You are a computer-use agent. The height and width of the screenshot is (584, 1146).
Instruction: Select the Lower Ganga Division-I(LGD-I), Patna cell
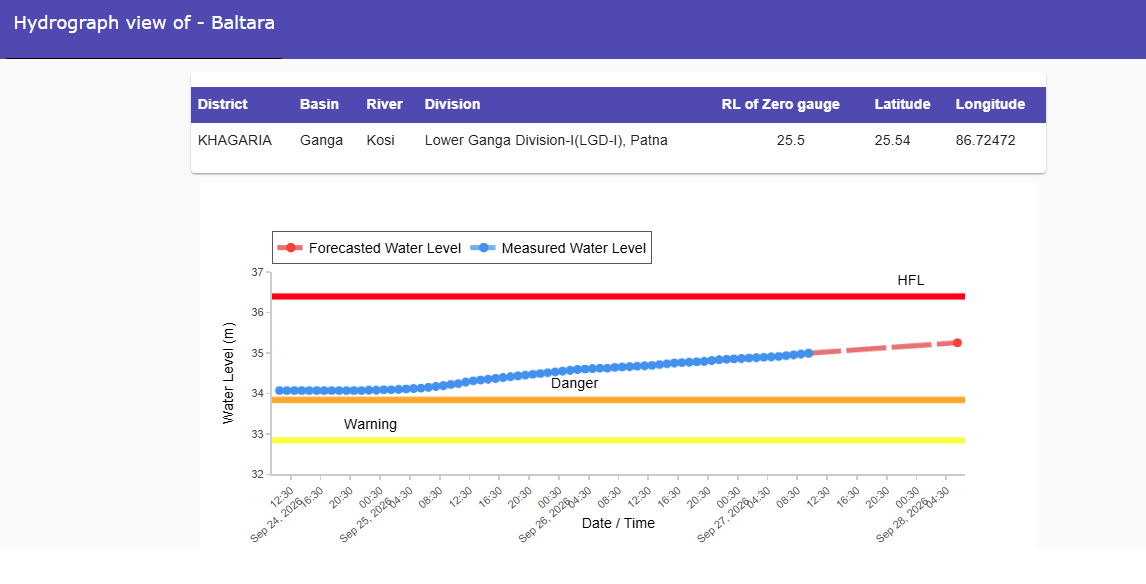point(546,140)
